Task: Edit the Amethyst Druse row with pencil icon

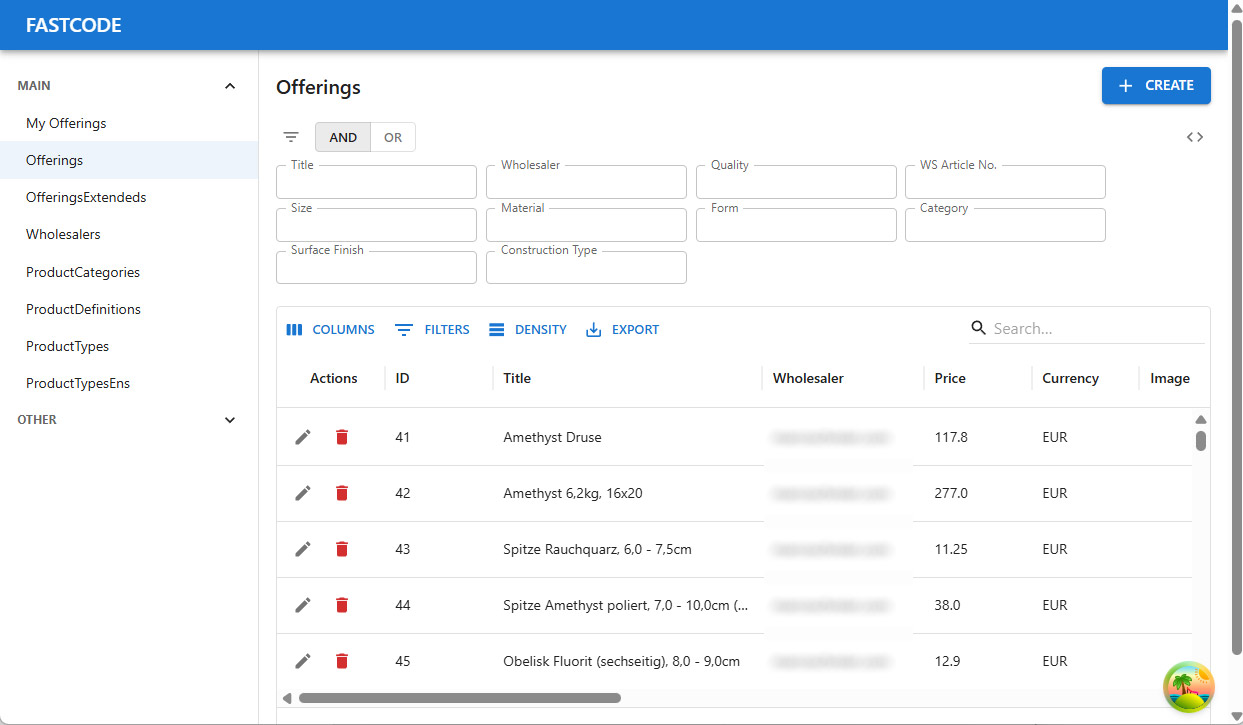Action: pyautogui.click(x=303, y=437)
